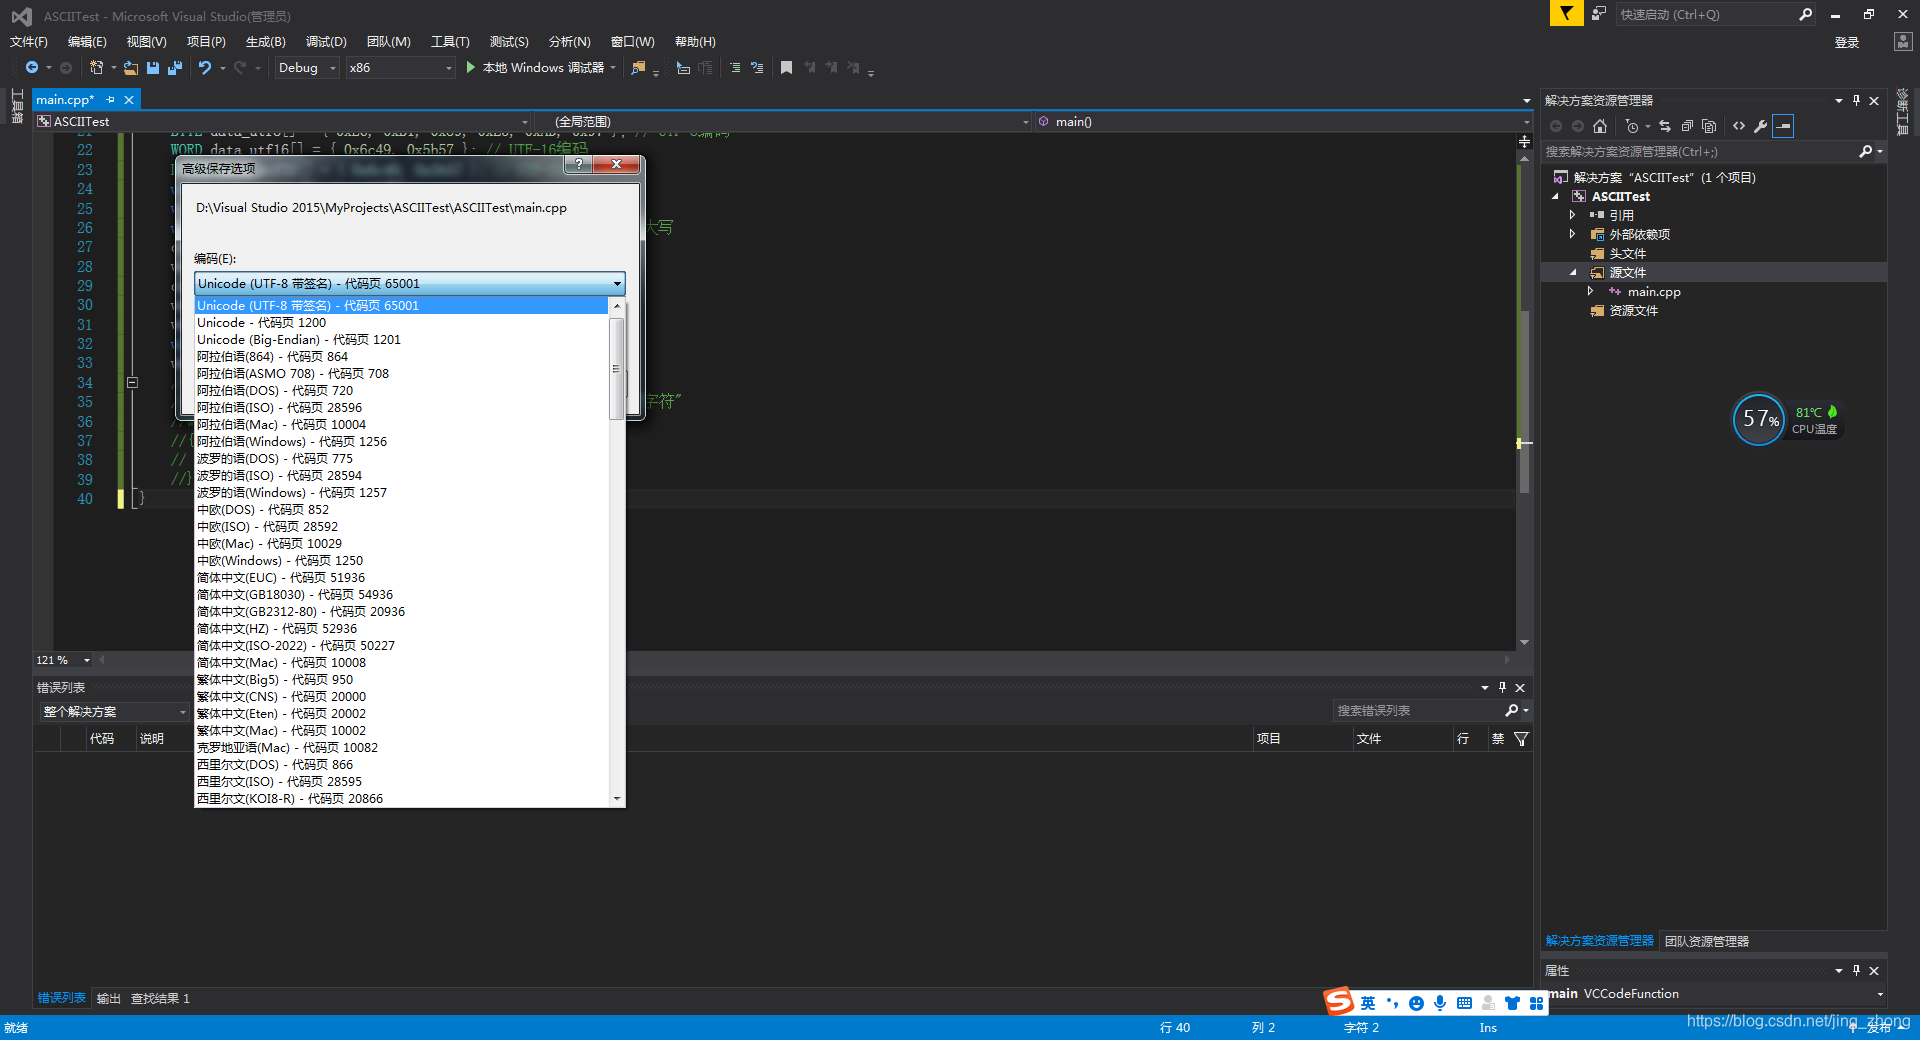This screenshot has width=1920, height=1040.
Task: Toggle Show All Files in Solution Explorer
Action: point(1709,126)
